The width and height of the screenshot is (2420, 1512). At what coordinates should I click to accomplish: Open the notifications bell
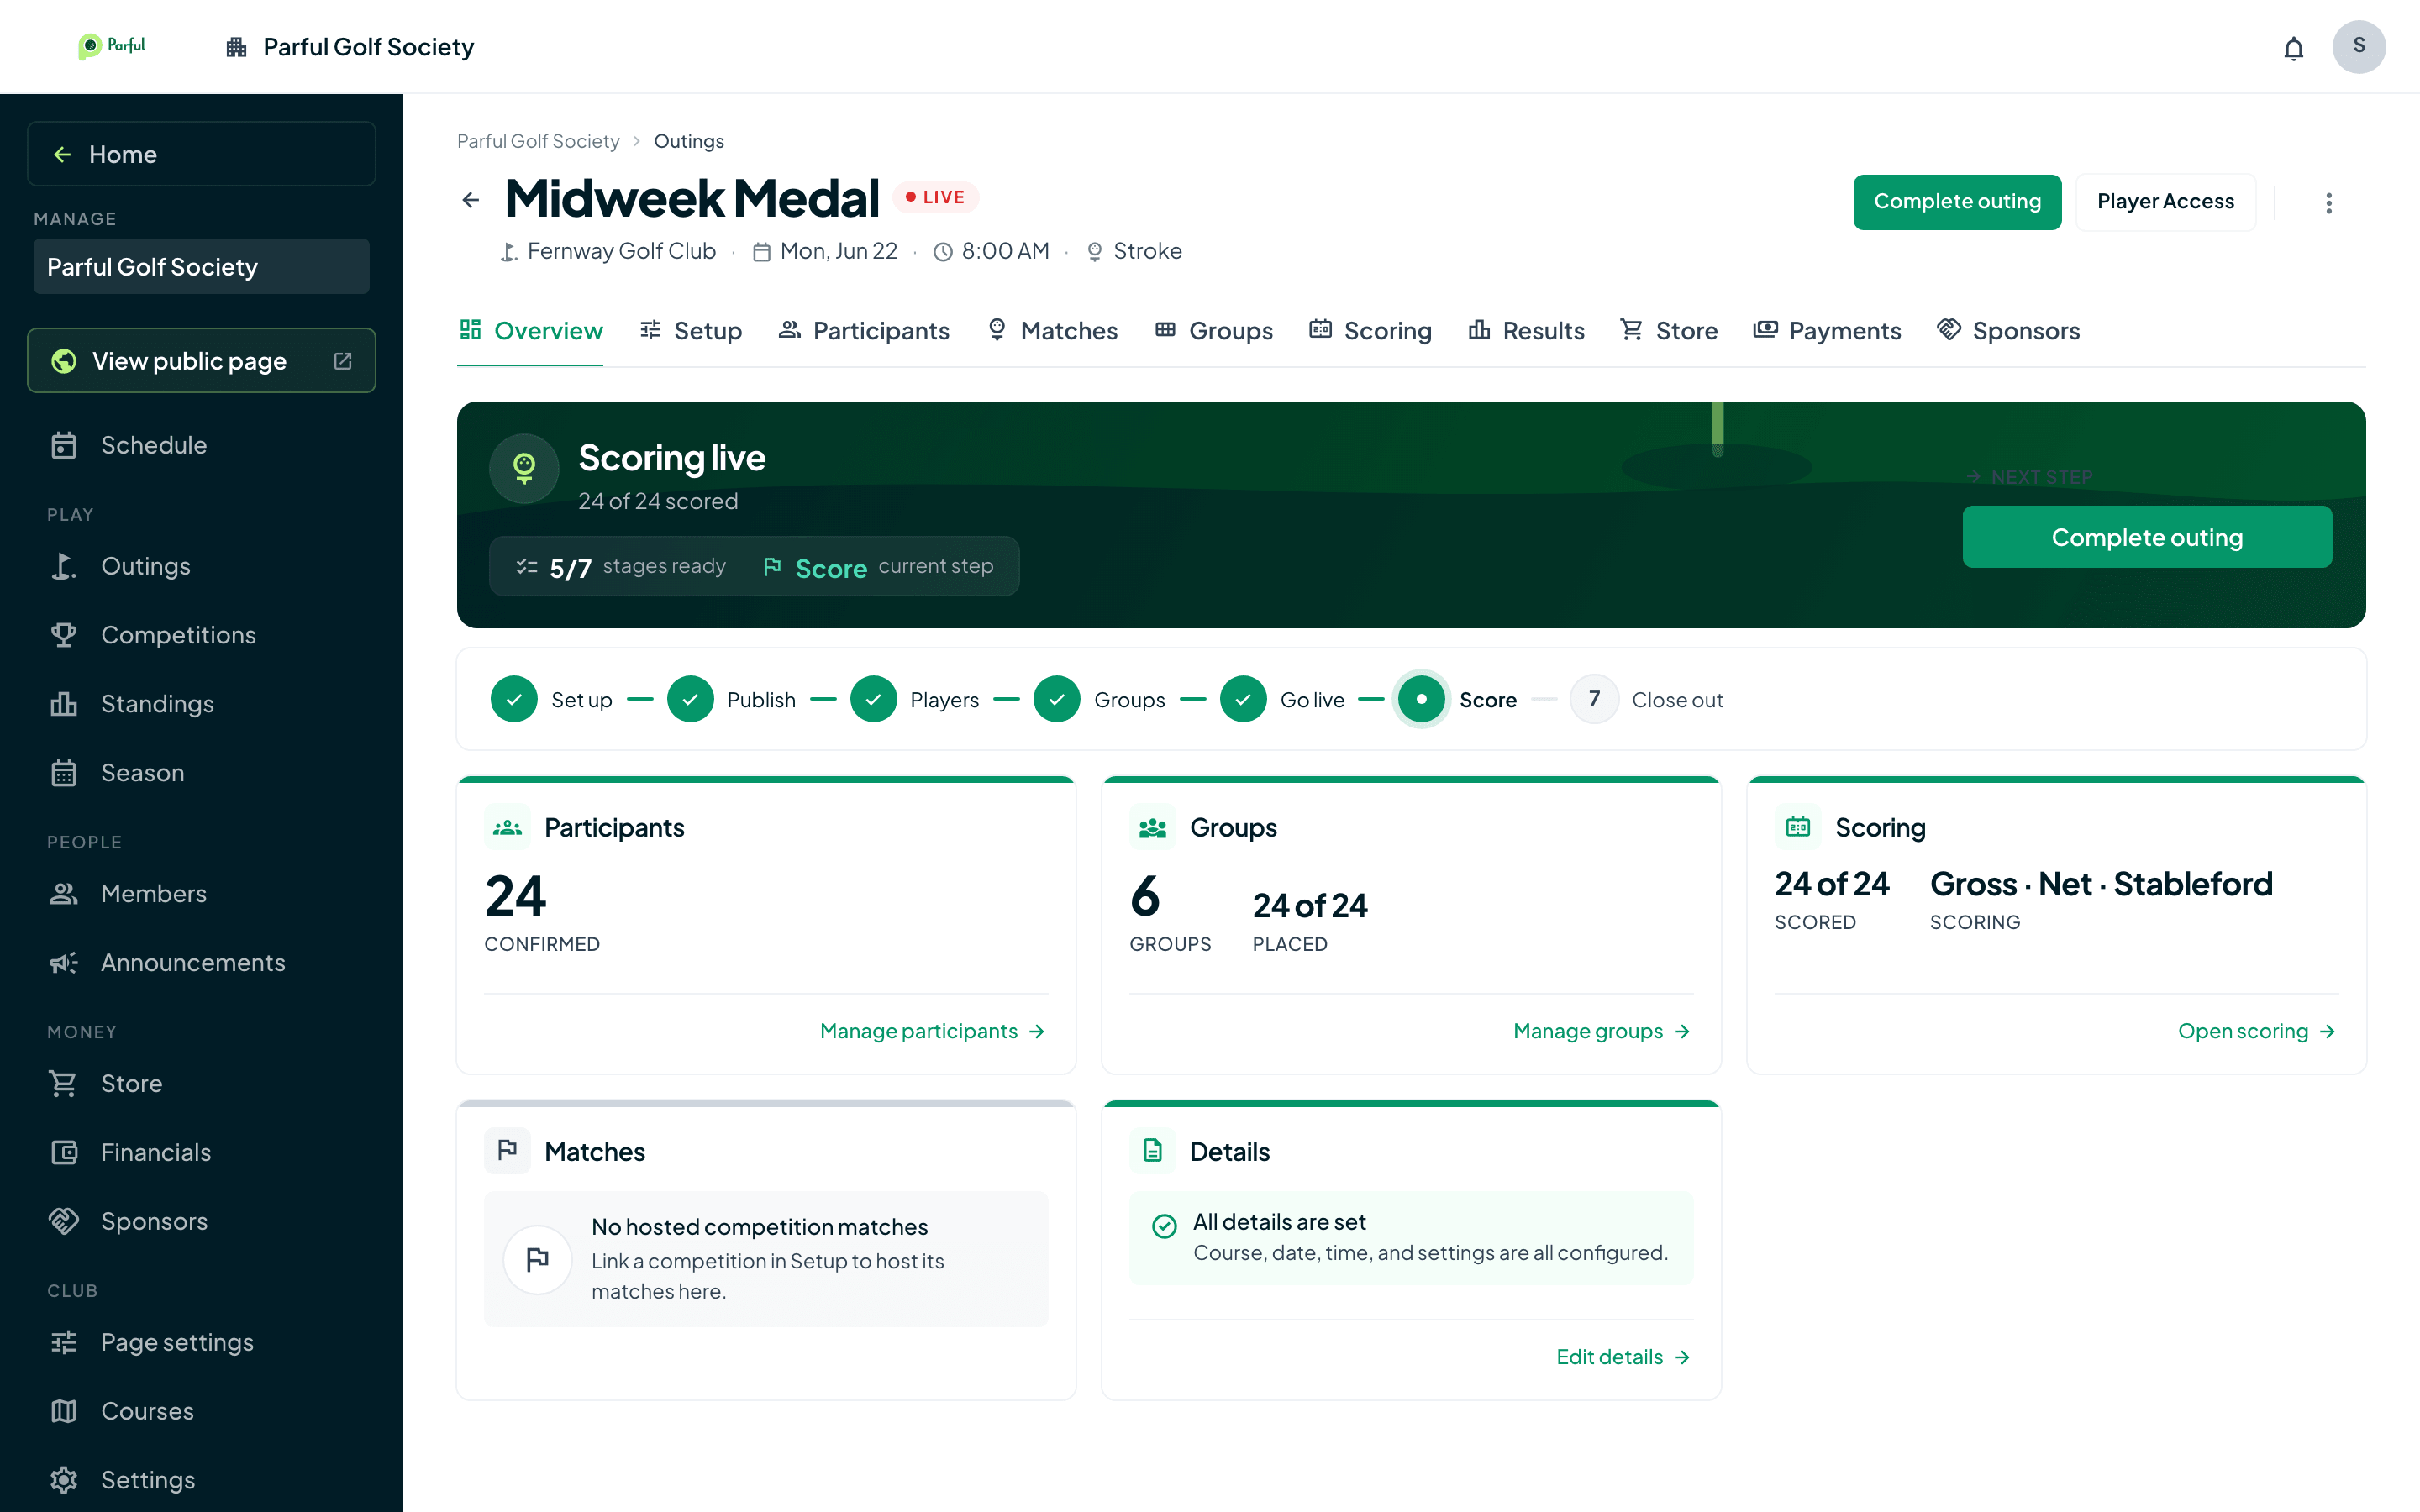[2293, 48]
